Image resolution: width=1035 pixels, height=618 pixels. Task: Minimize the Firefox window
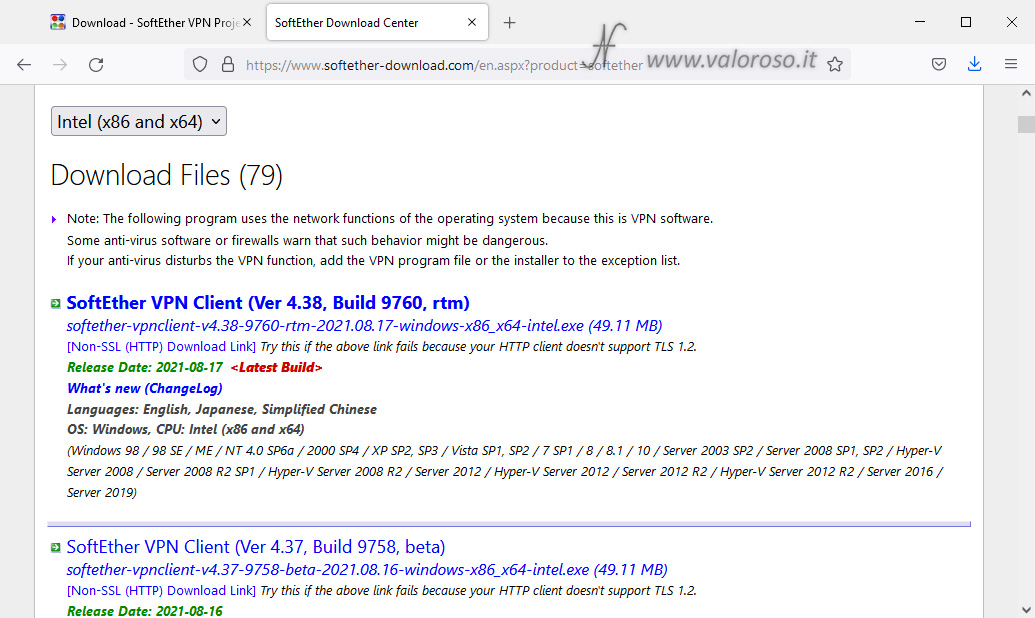pyautogui.click(x=919, y=22)
